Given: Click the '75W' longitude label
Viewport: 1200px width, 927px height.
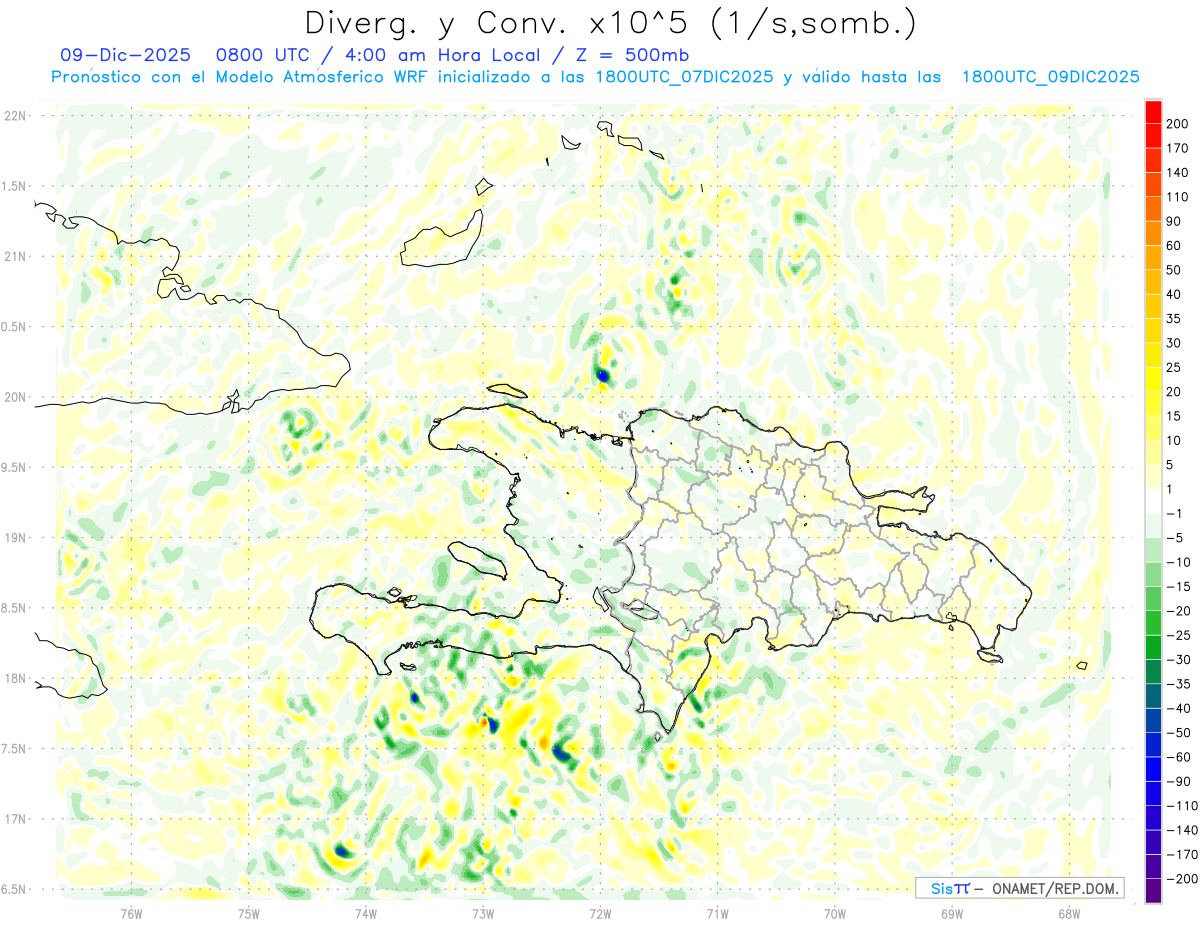Looking at the screenshot, I should (249, 912).
